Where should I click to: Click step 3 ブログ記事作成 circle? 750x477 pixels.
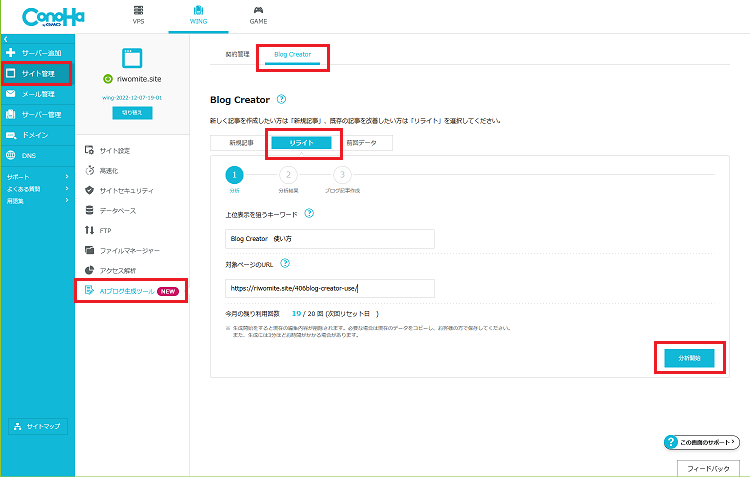click(x=342, y=175)
